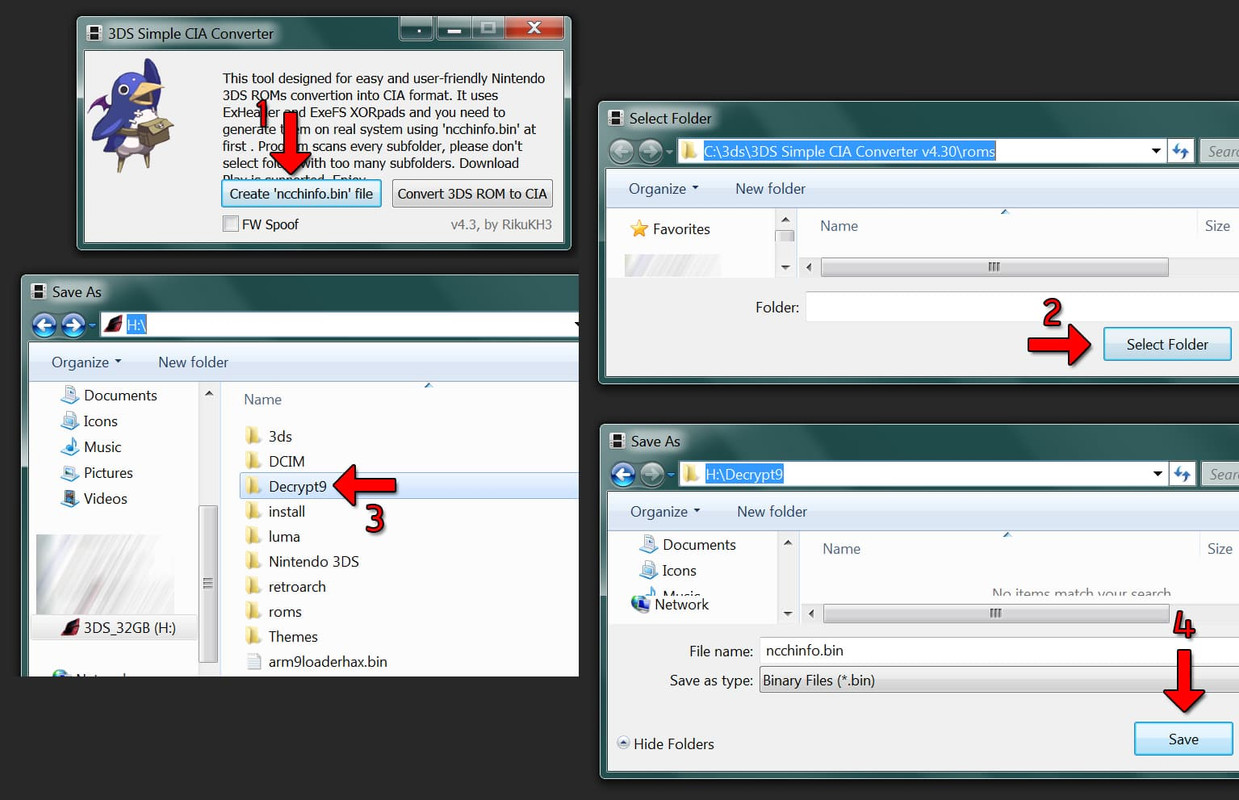
Task: Click the File name field containing ncchinfo.bin
Action: pyautogui.click(x=999, y=650)
